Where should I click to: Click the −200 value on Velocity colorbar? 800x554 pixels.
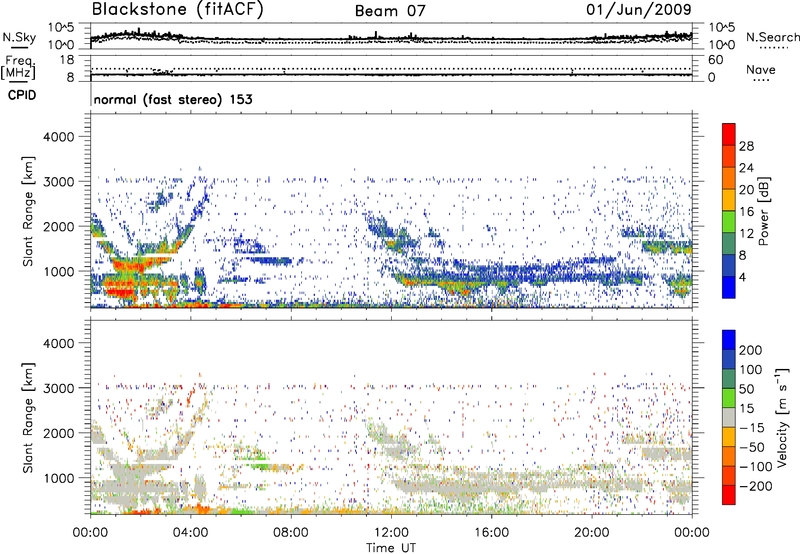[x=756, y=486]
